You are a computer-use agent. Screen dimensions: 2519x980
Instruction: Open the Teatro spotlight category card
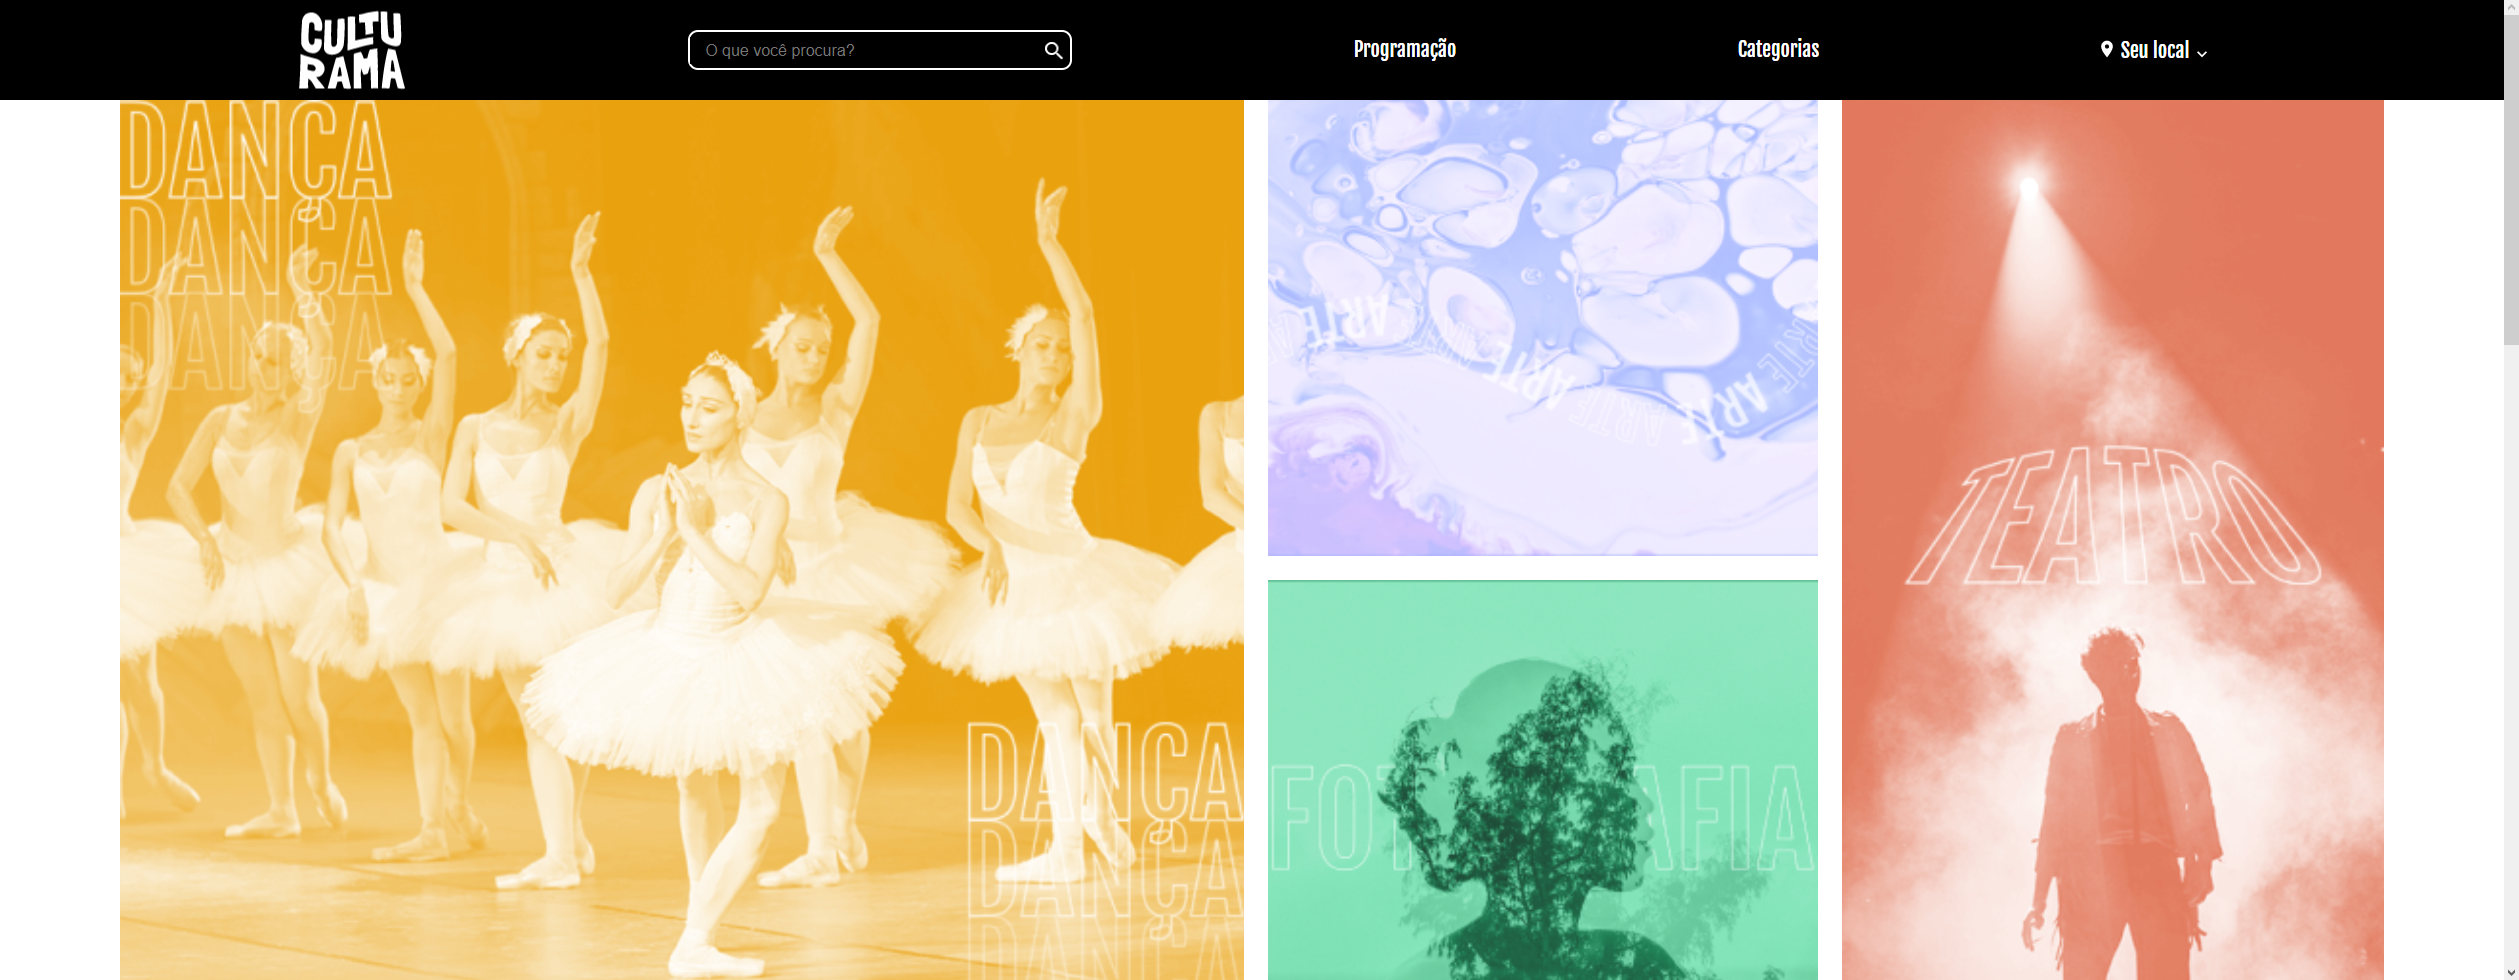pyautogui.click(x=2112, y=540)
